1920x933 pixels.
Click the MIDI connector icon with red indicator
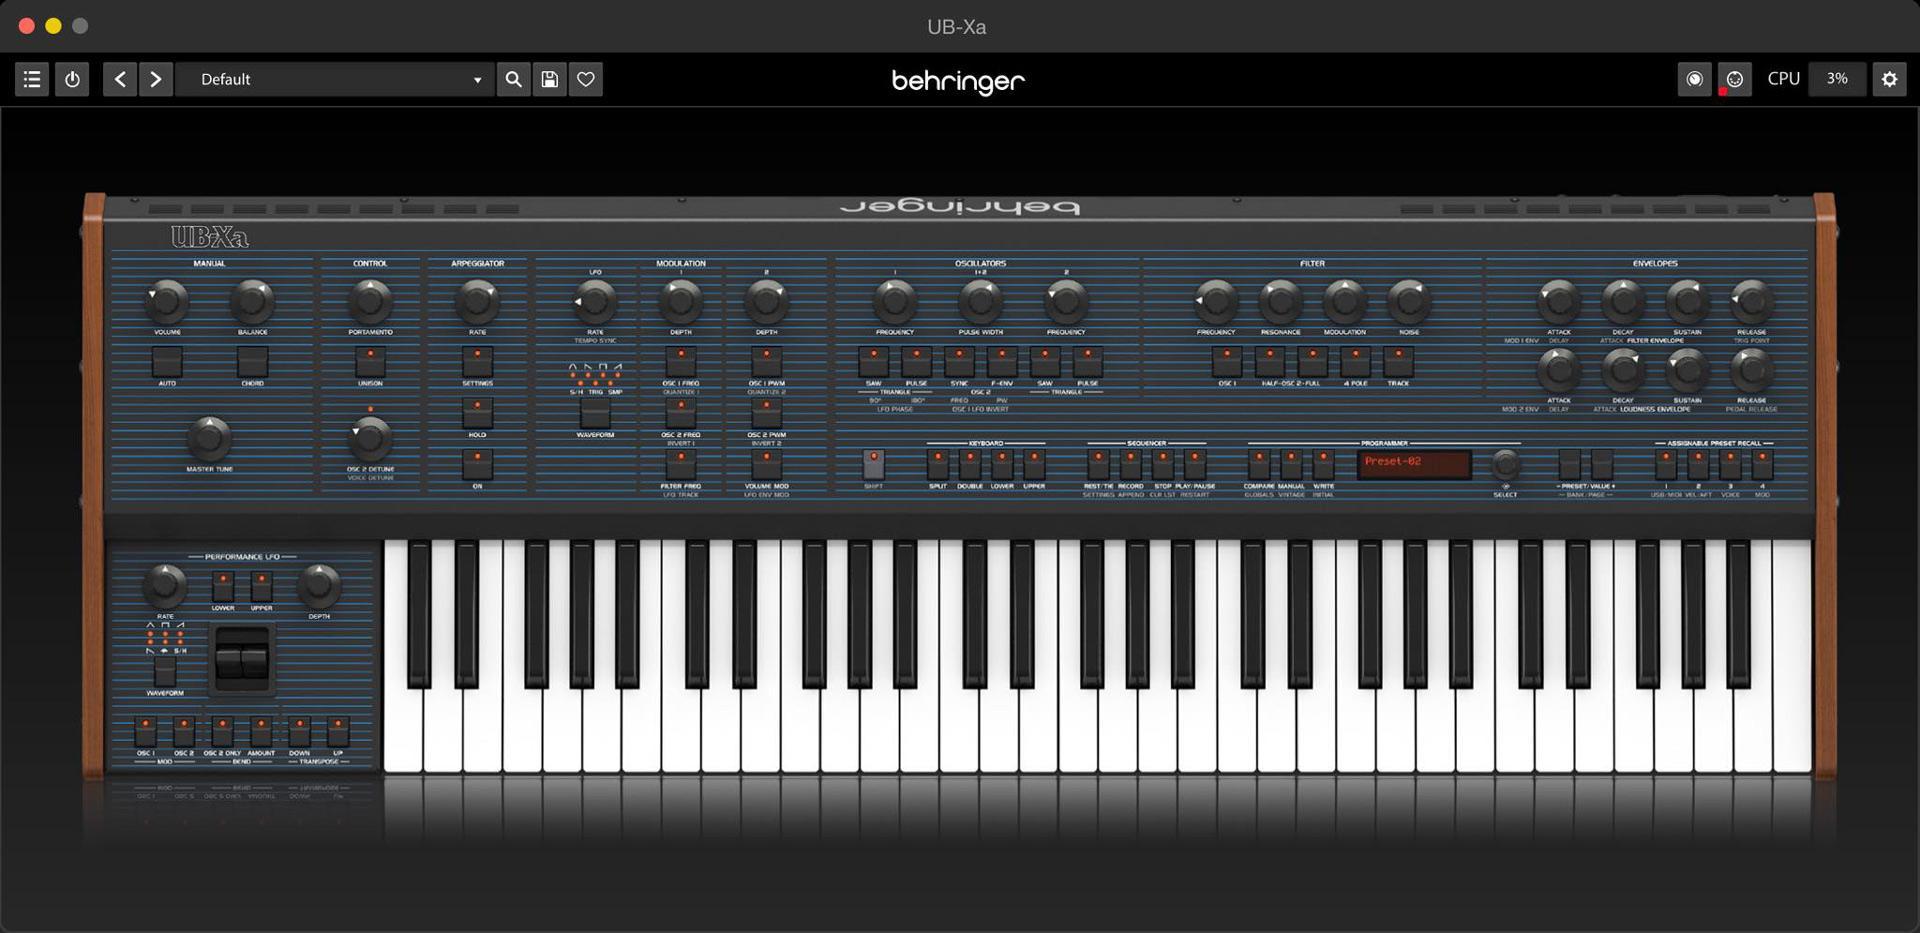(x=1734, y=79)
